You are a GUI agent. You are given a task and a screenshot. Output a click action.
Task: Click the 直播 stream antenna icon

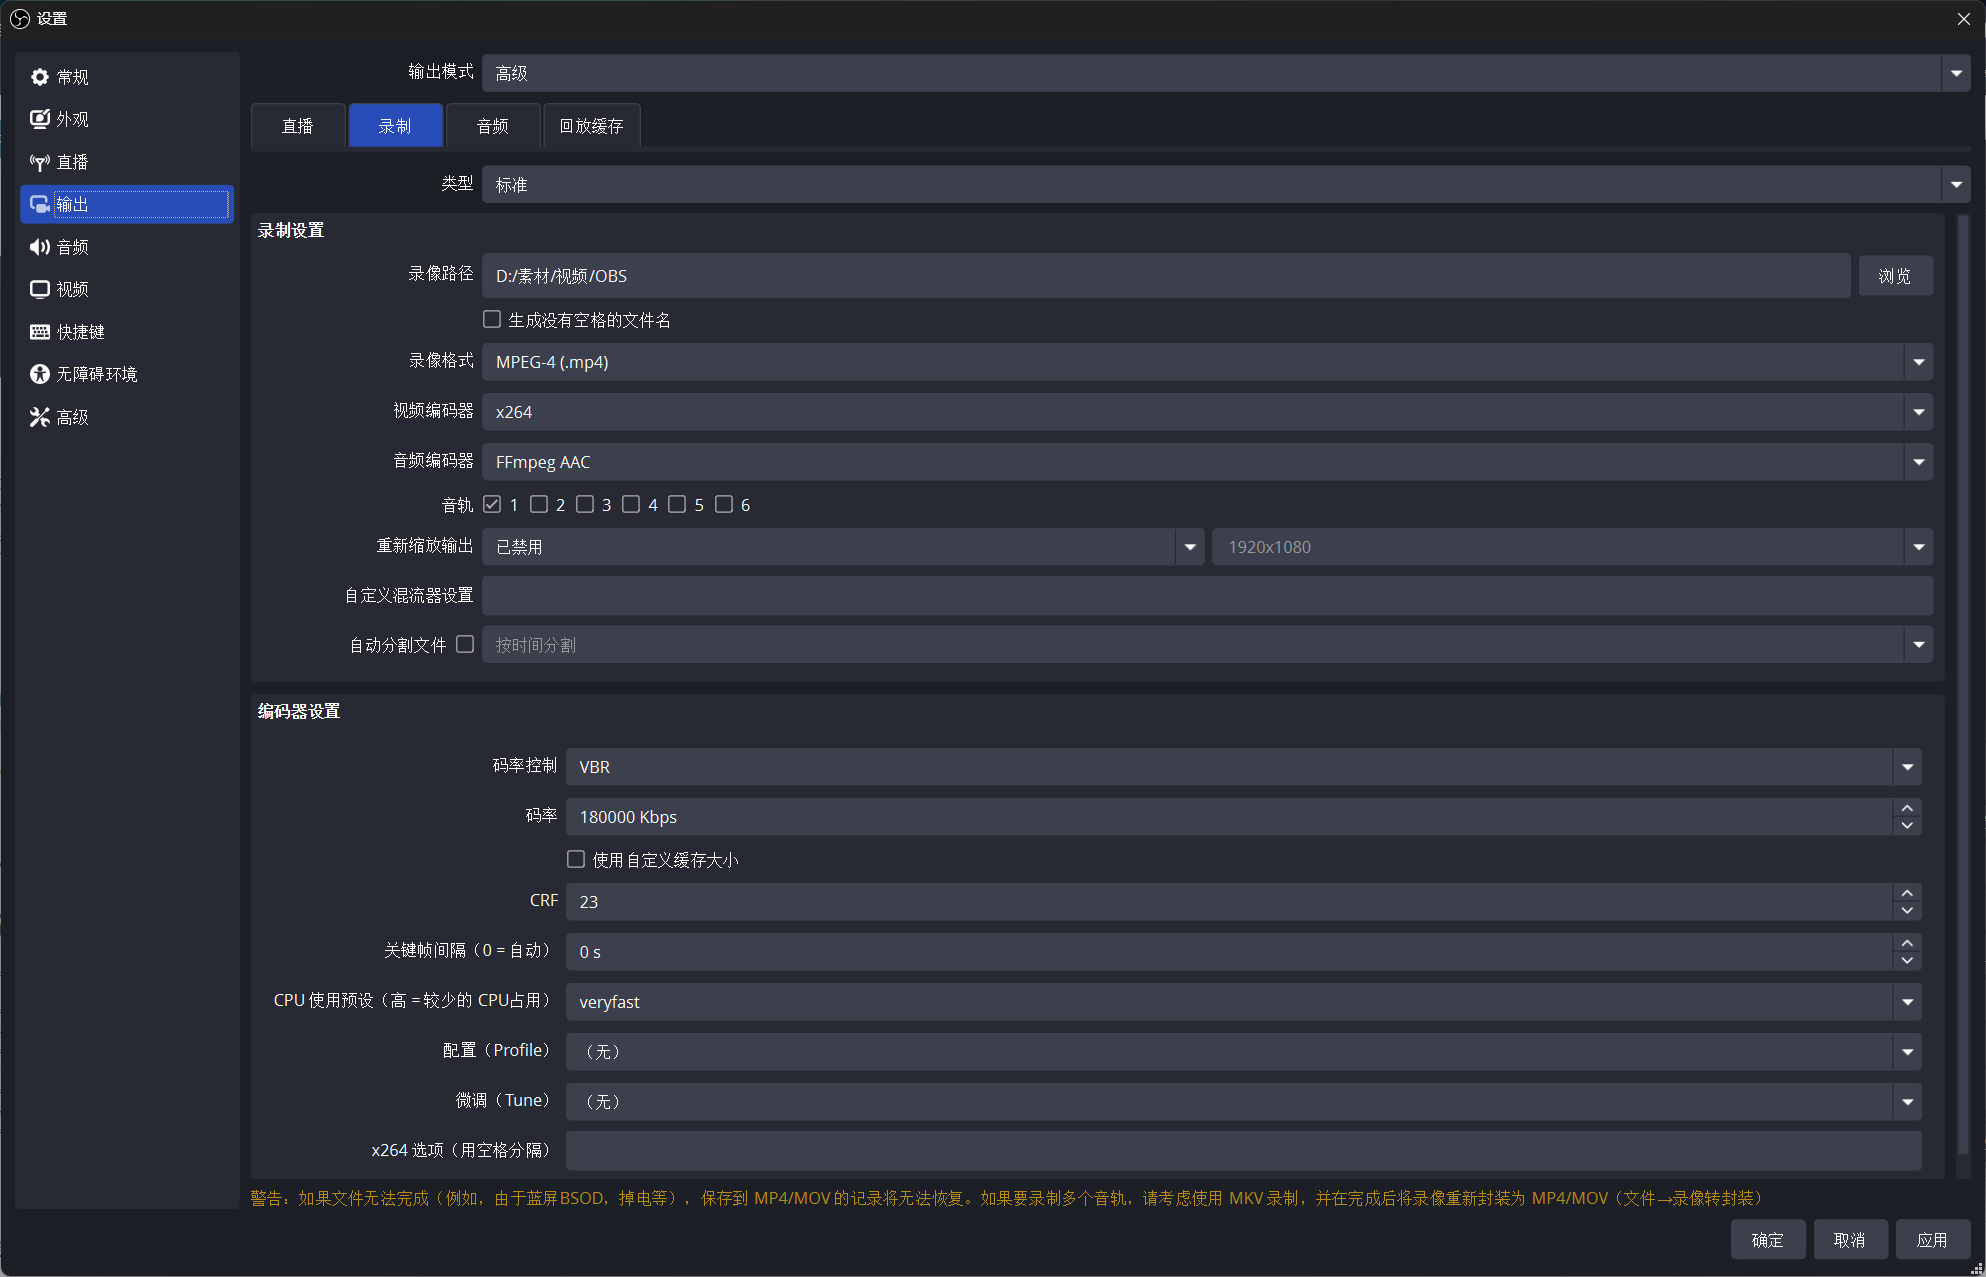click(x=40, y=162)
